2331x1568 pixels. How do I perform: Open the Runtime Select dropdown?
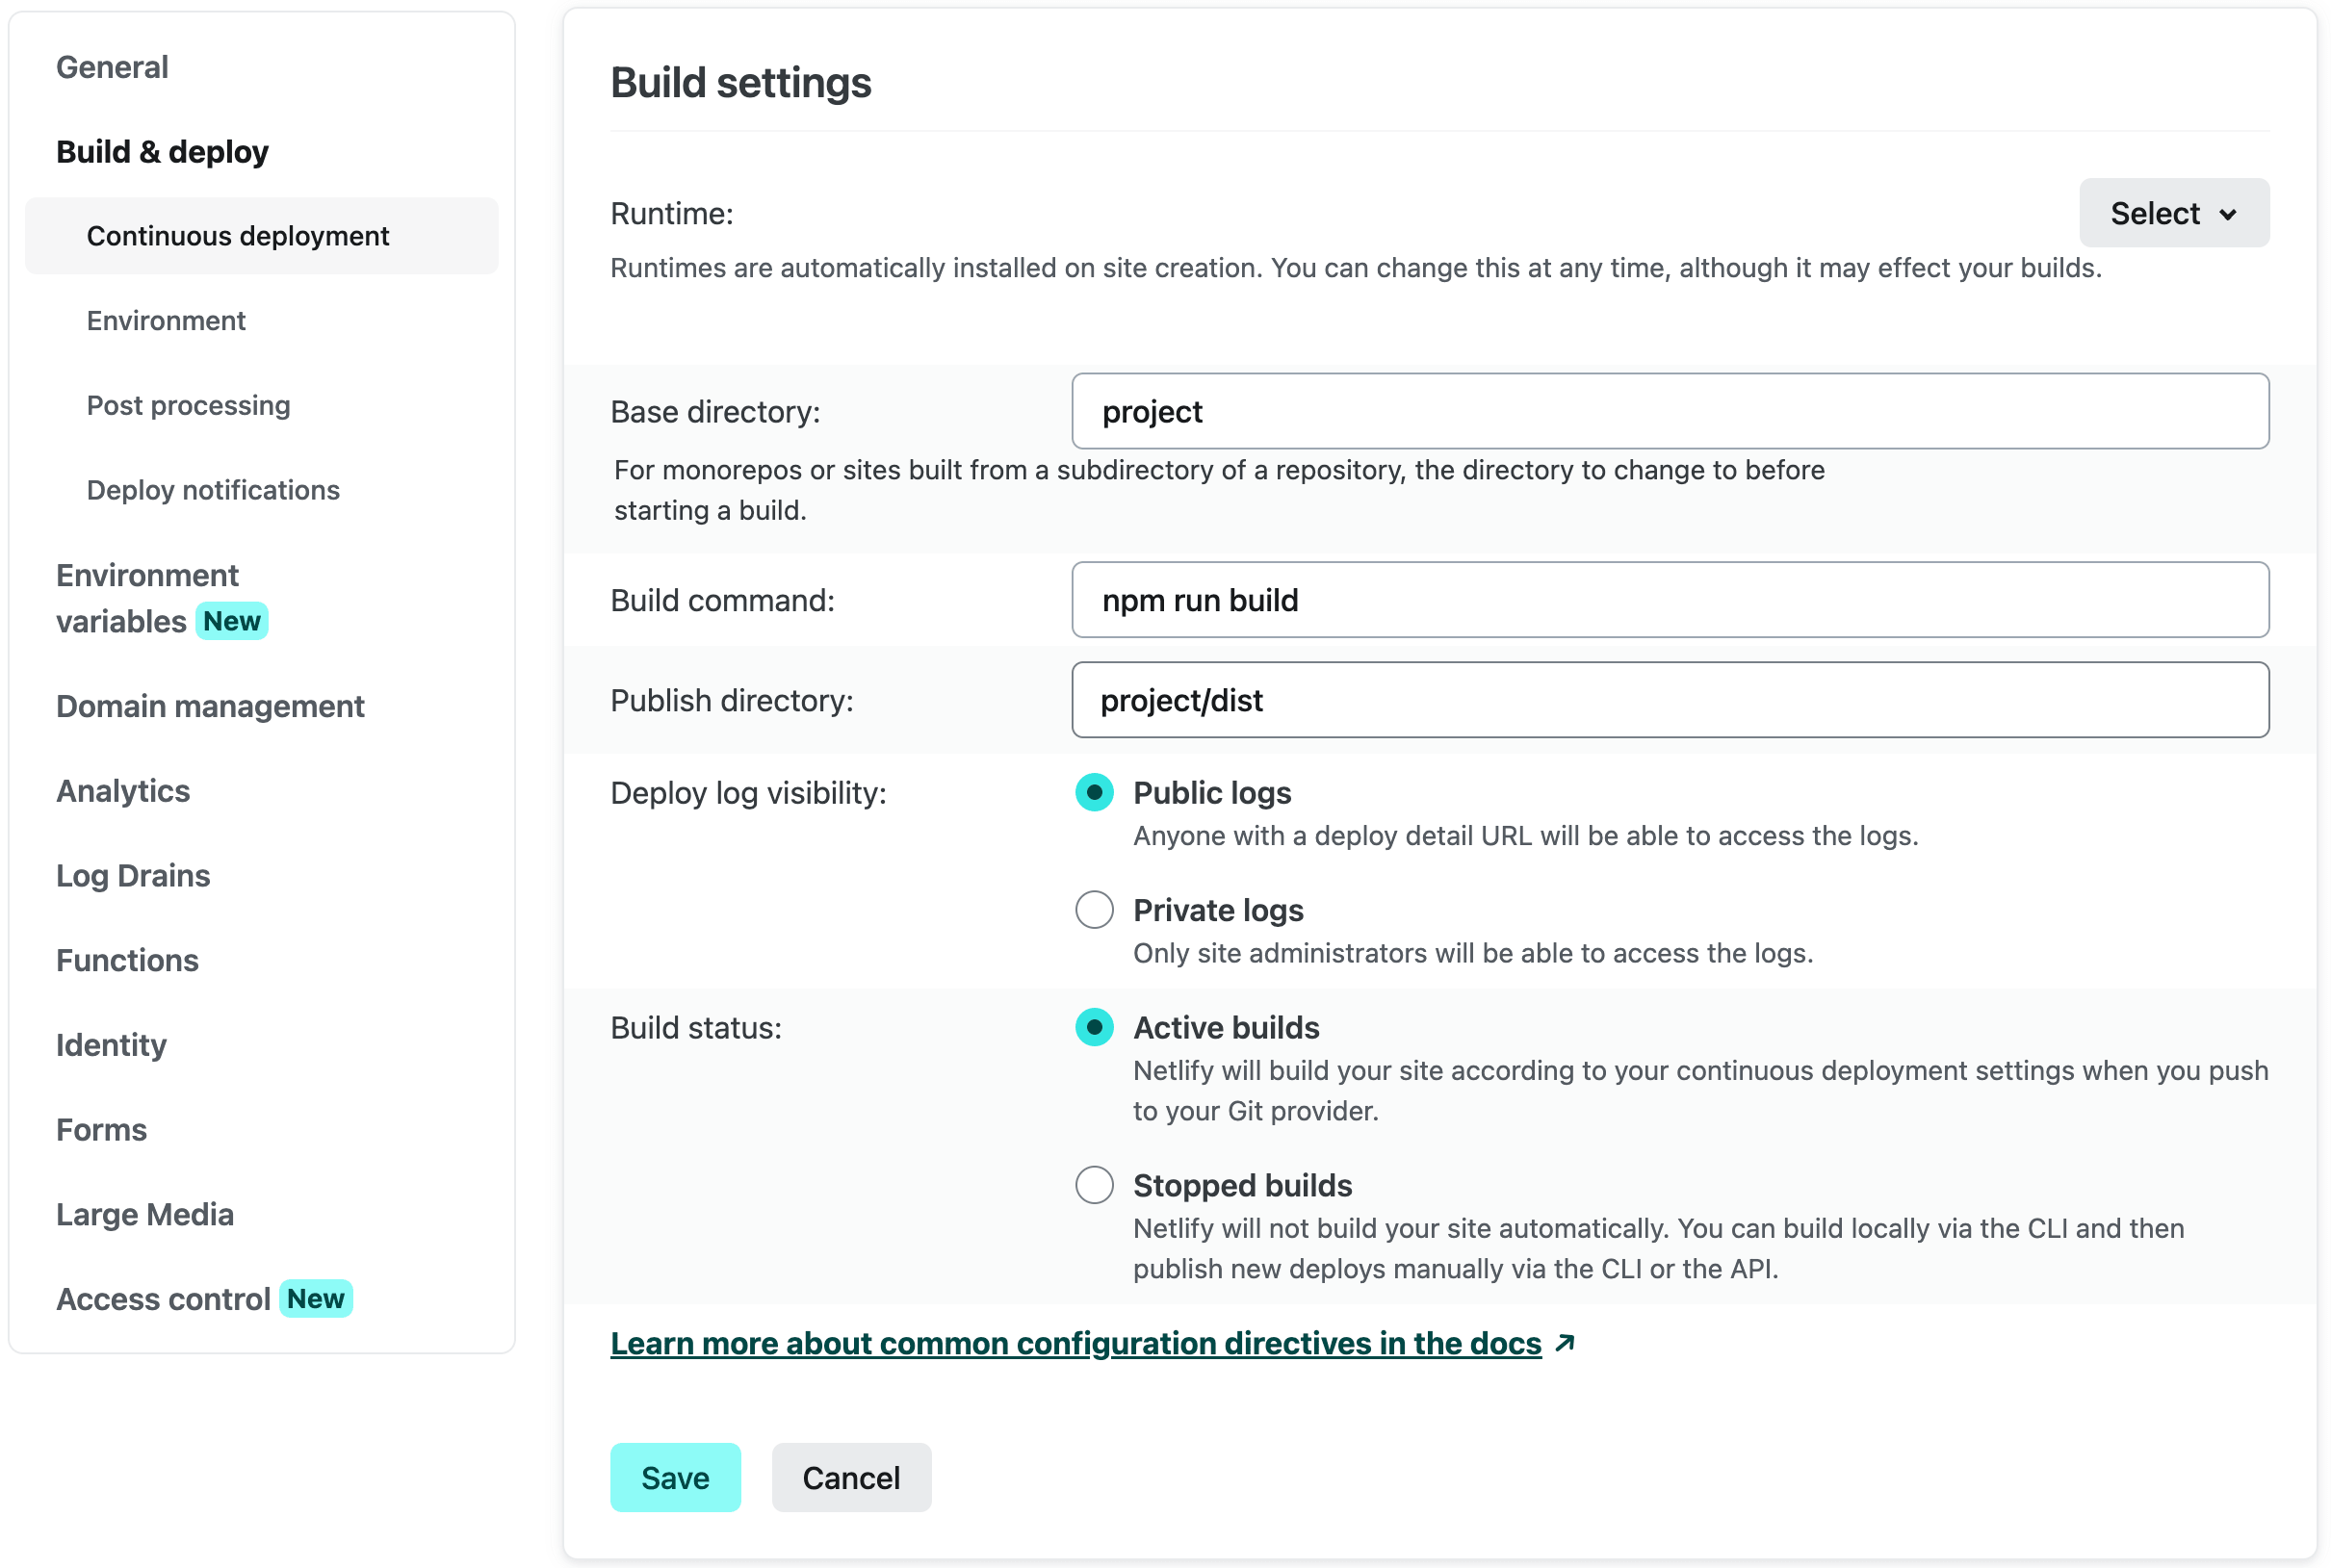2173,213
